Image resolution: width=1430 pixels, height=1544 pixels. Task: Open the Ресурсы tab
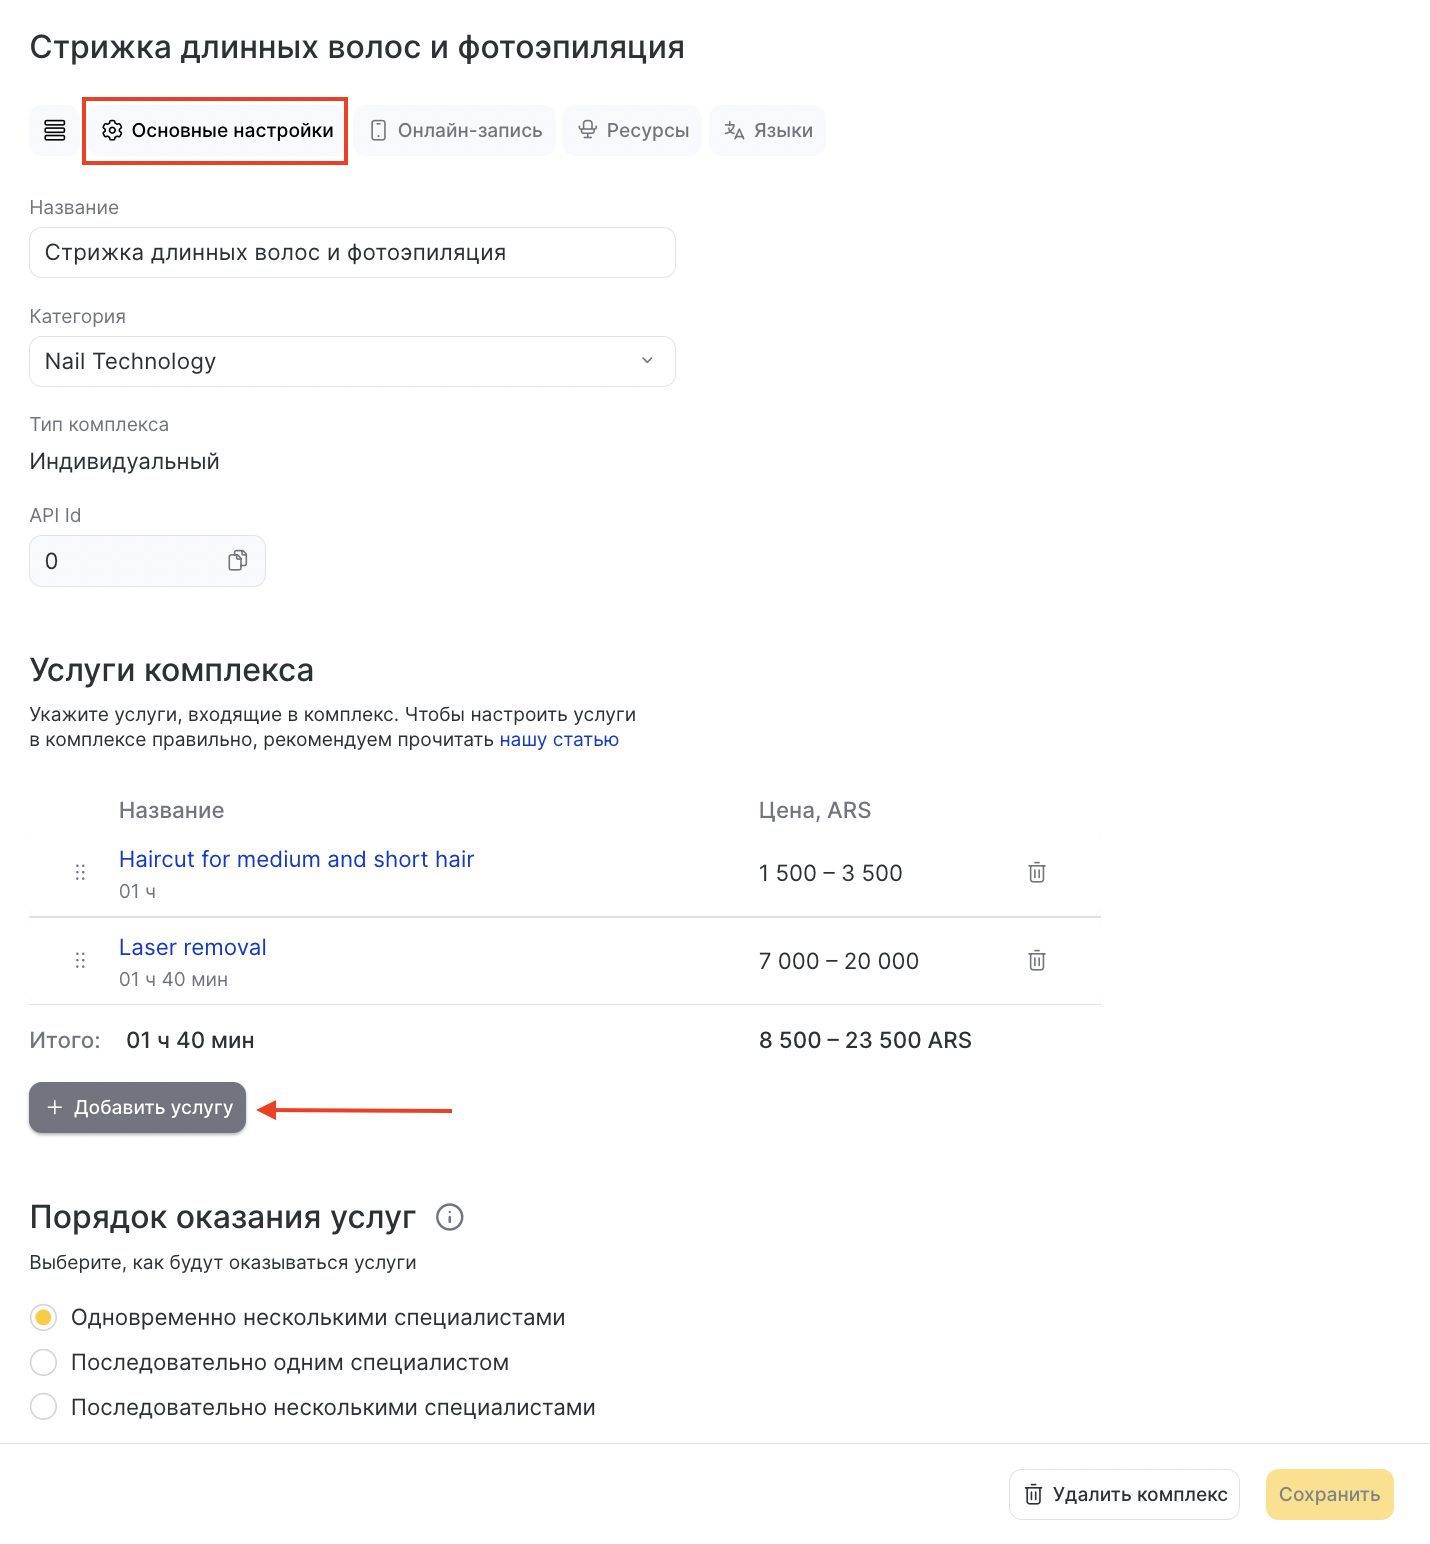[x=633, y=130]
